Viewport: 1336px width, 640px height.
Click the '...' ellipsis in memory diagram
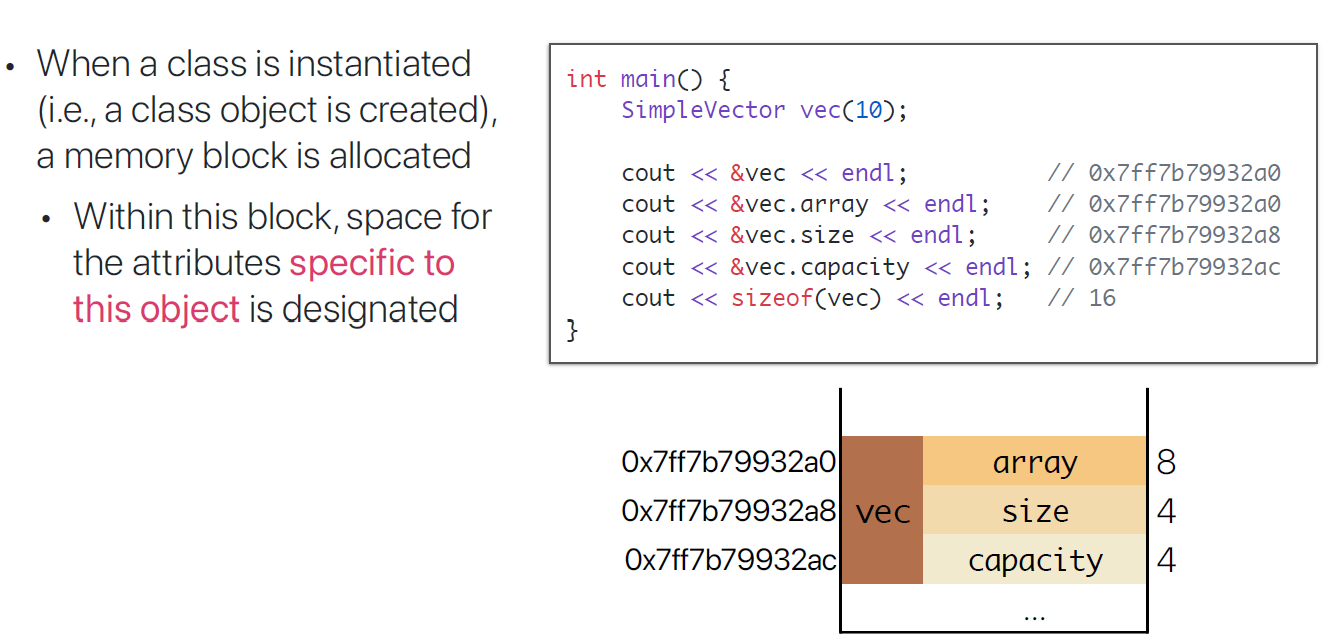[1034, 615]
